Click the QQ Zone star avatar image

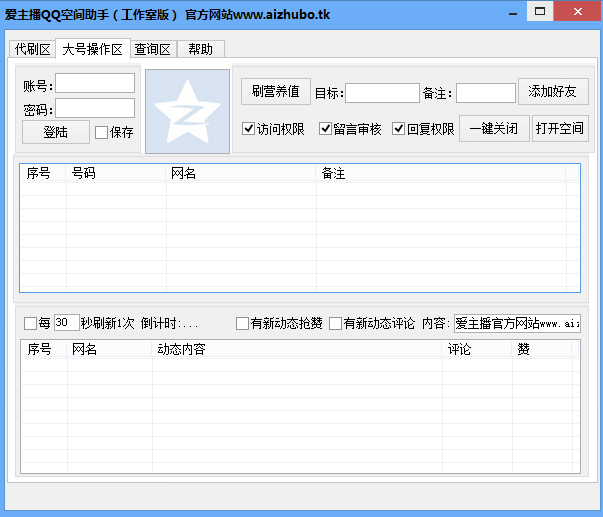click(x=187, y=111)
